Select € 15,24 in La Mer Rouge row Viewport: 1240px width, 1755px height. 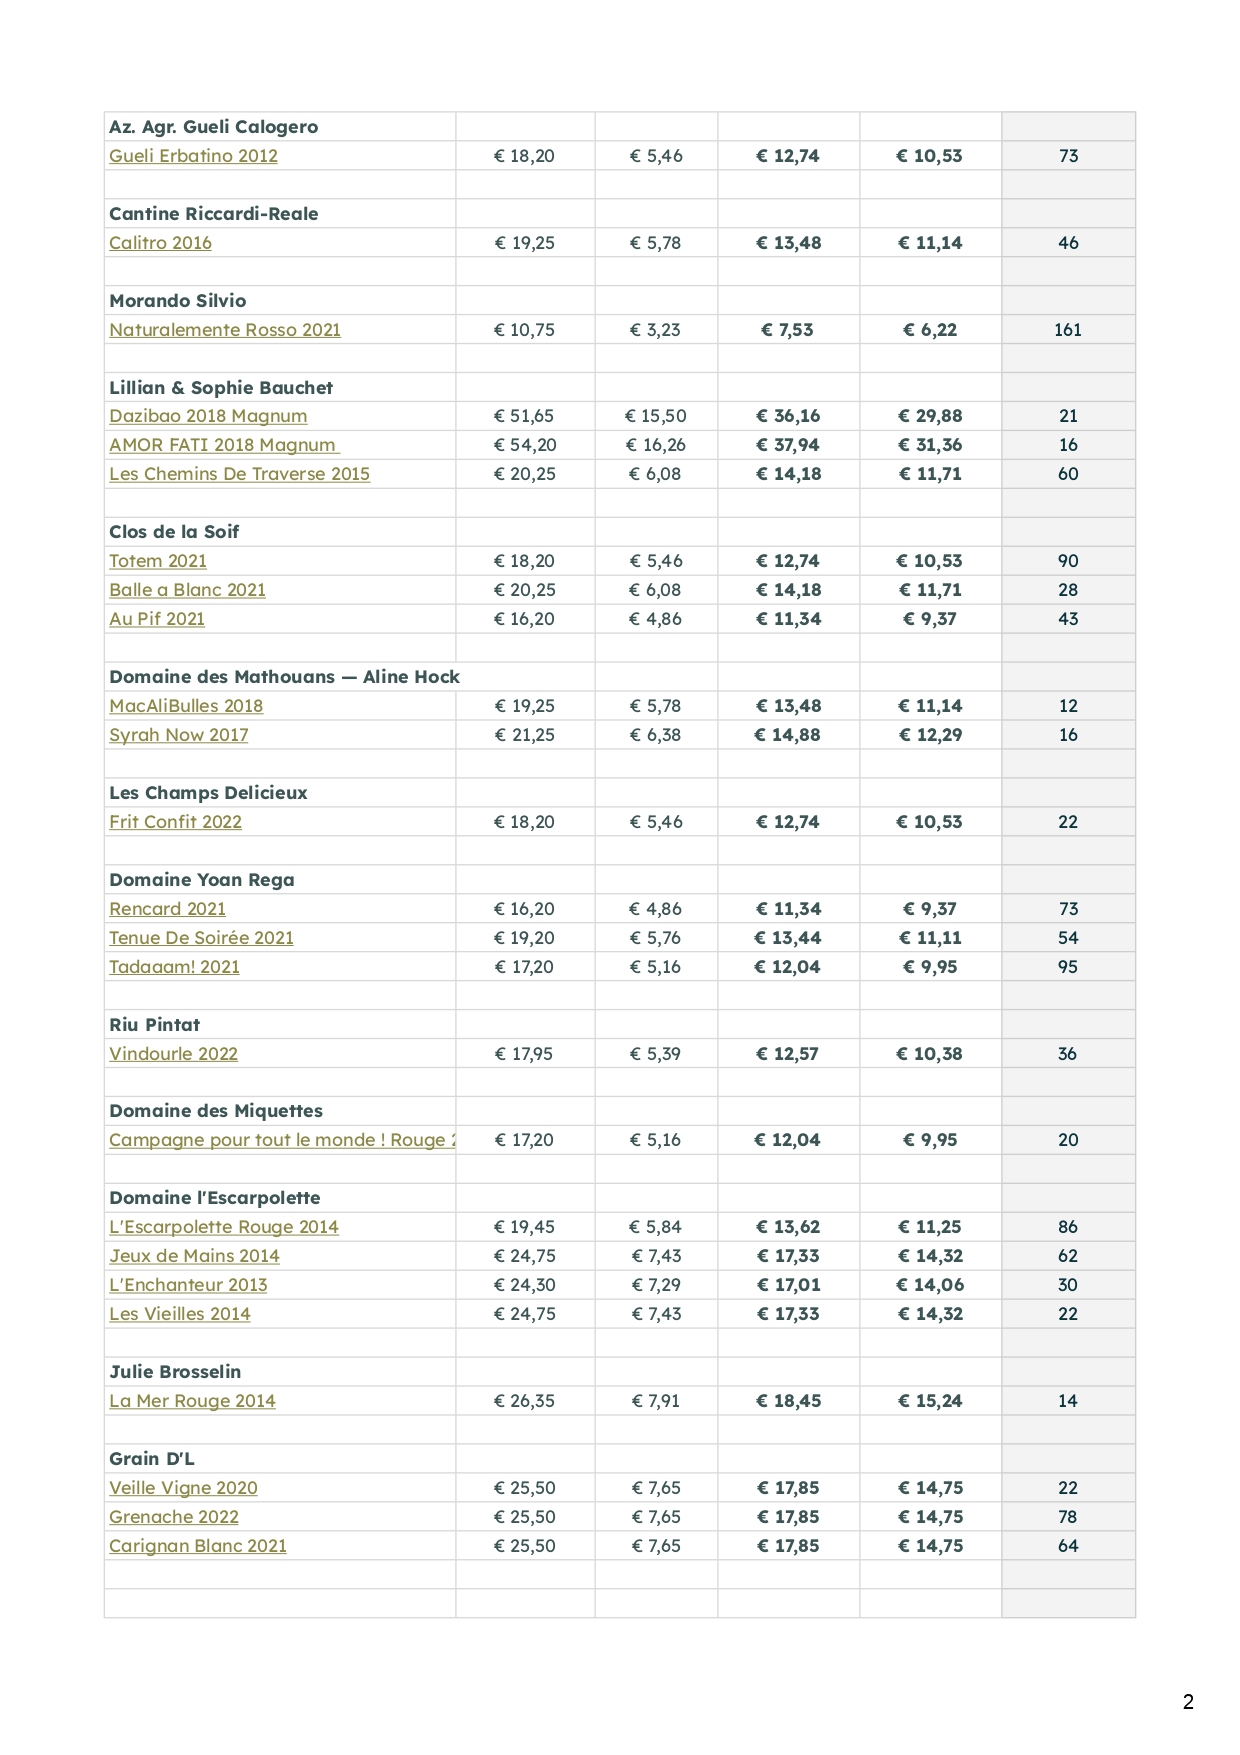930,1401
